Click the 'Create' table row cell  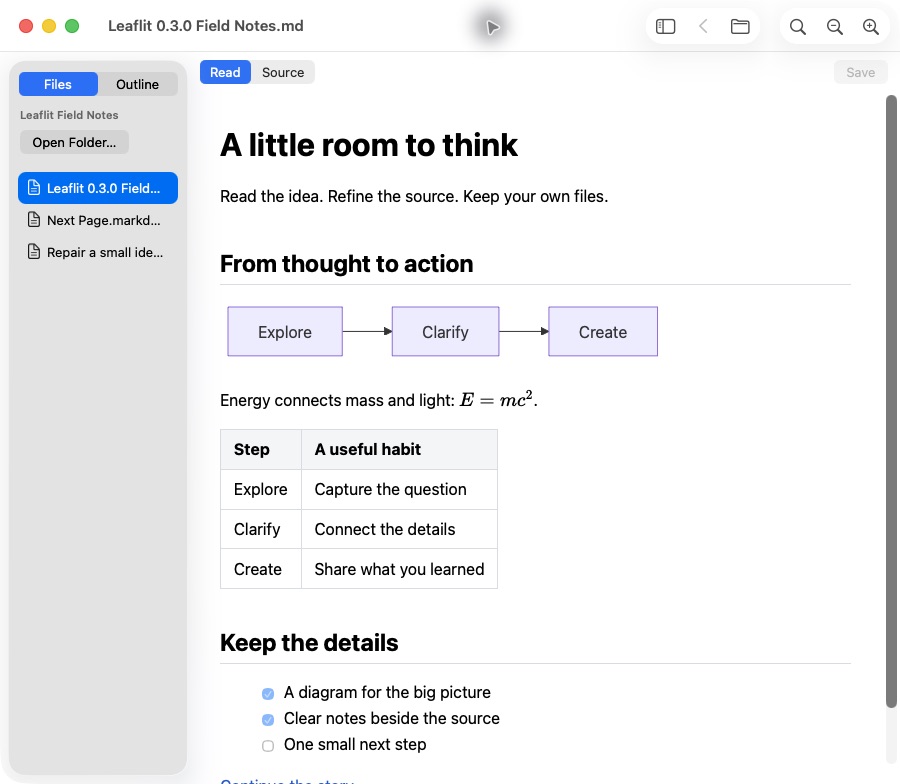tap(261, 569)
